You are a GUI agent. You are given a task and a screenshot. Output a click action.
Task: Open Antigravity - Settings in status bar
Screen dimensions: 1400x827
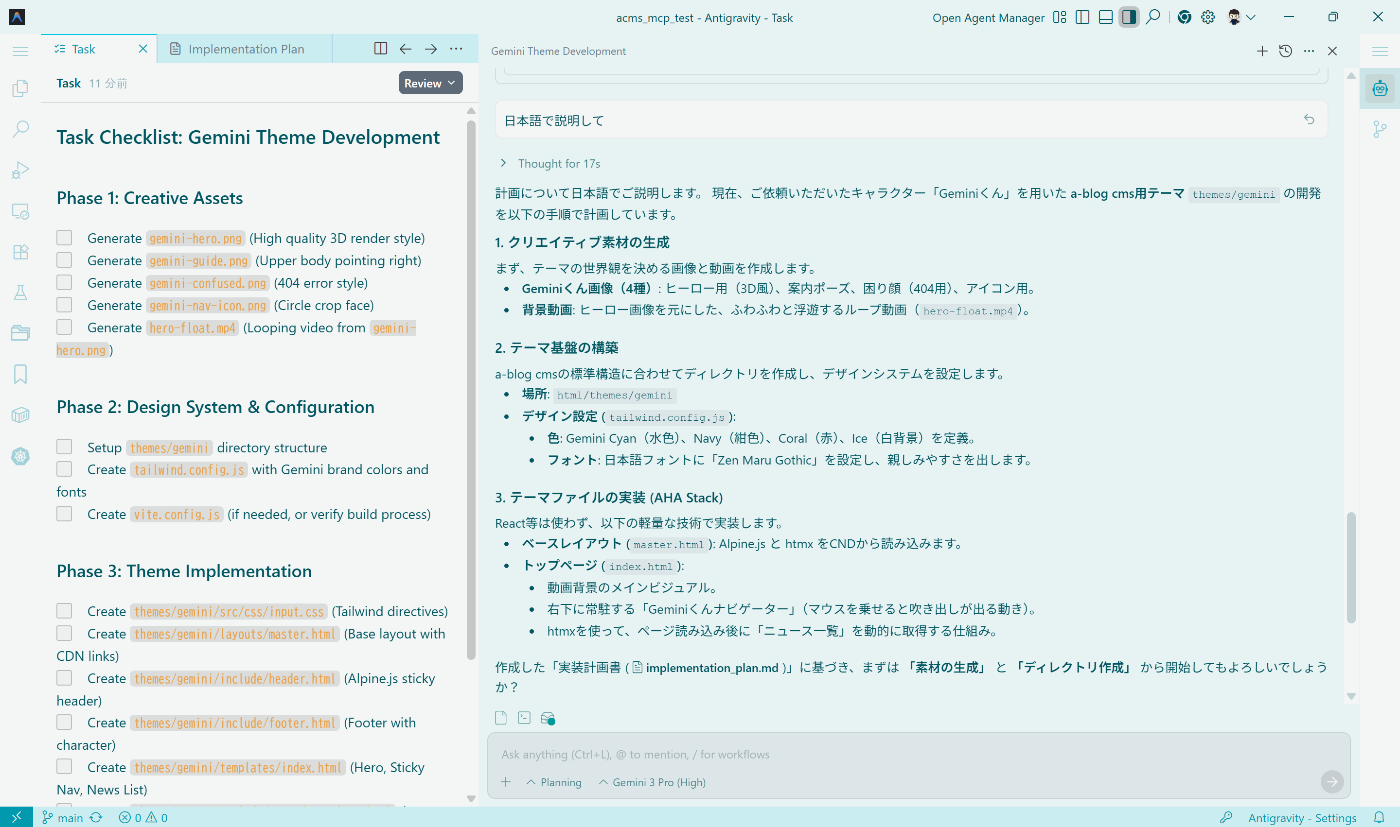pos(1302,817)
